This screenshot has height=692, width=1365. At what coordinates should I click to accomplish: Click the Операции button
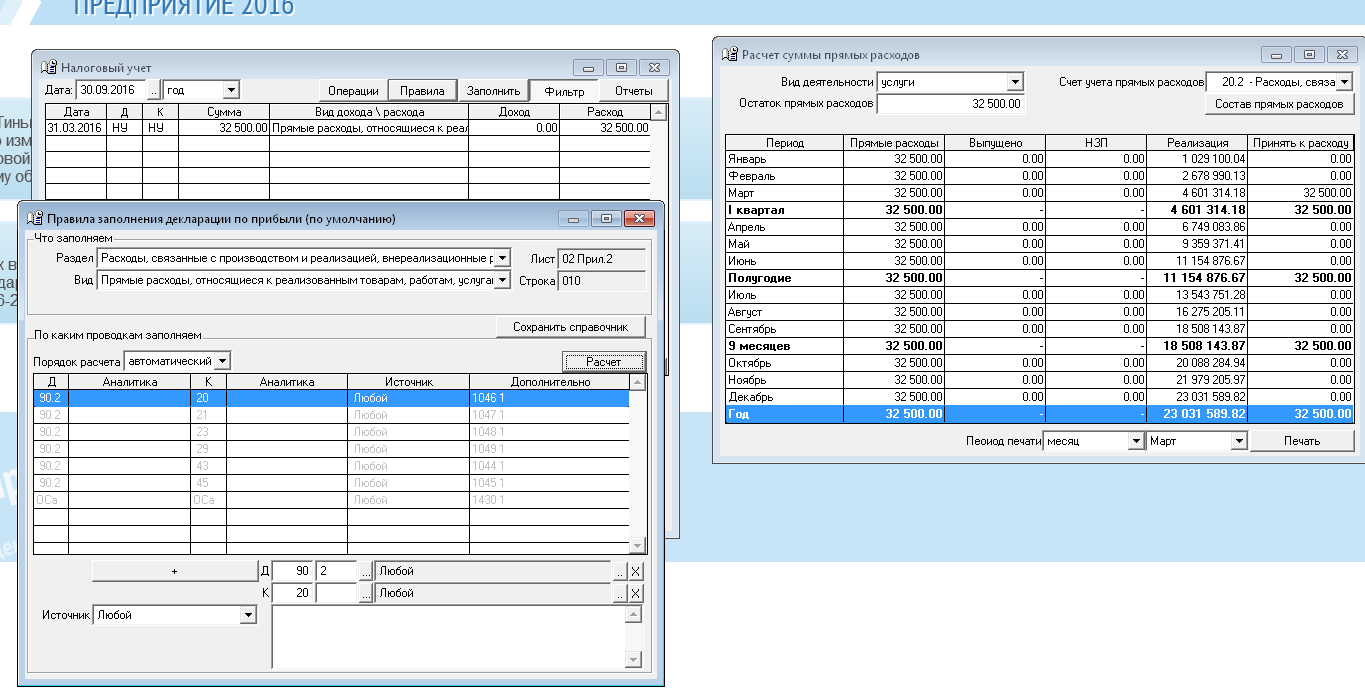pyautogui.click(x=353, y=91)
